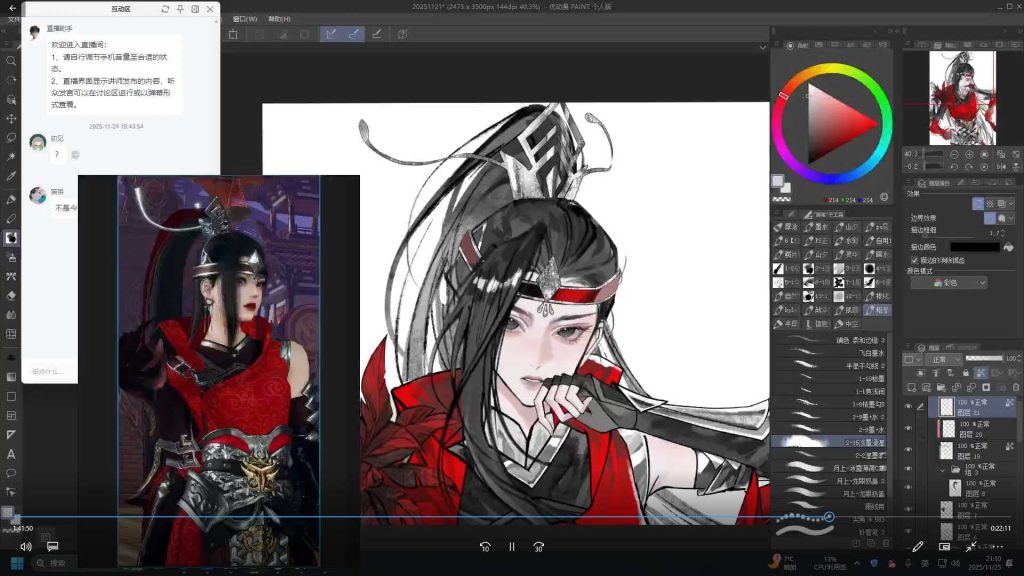
Task: Select the text tool letter A
Action: [11, 454]
